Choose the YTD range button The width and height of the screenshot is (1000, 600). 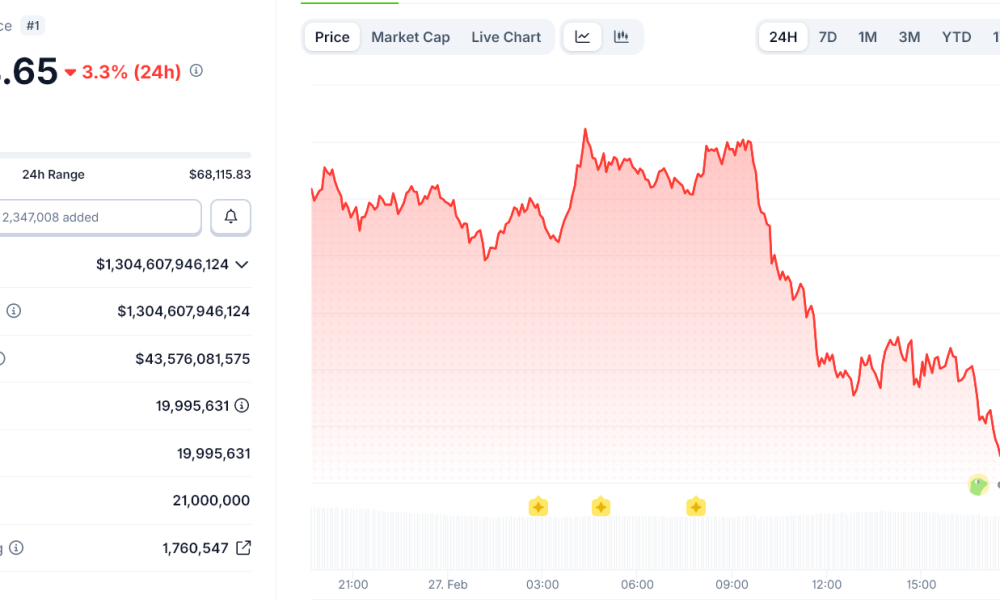click(x=956, y=37)
